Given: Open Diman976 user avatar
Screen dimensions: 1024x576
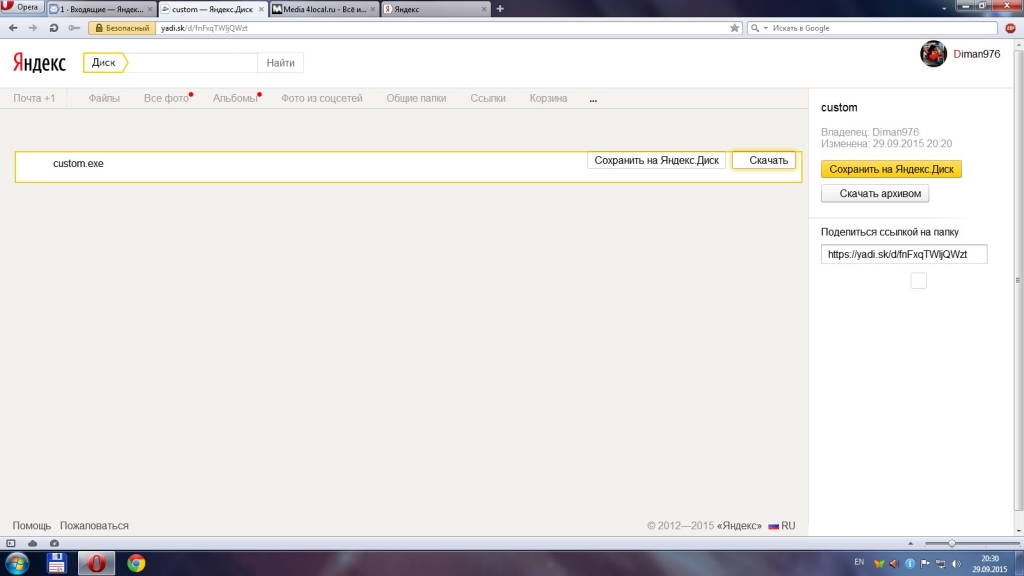Looking at the screenshot, I should point(933,54).
